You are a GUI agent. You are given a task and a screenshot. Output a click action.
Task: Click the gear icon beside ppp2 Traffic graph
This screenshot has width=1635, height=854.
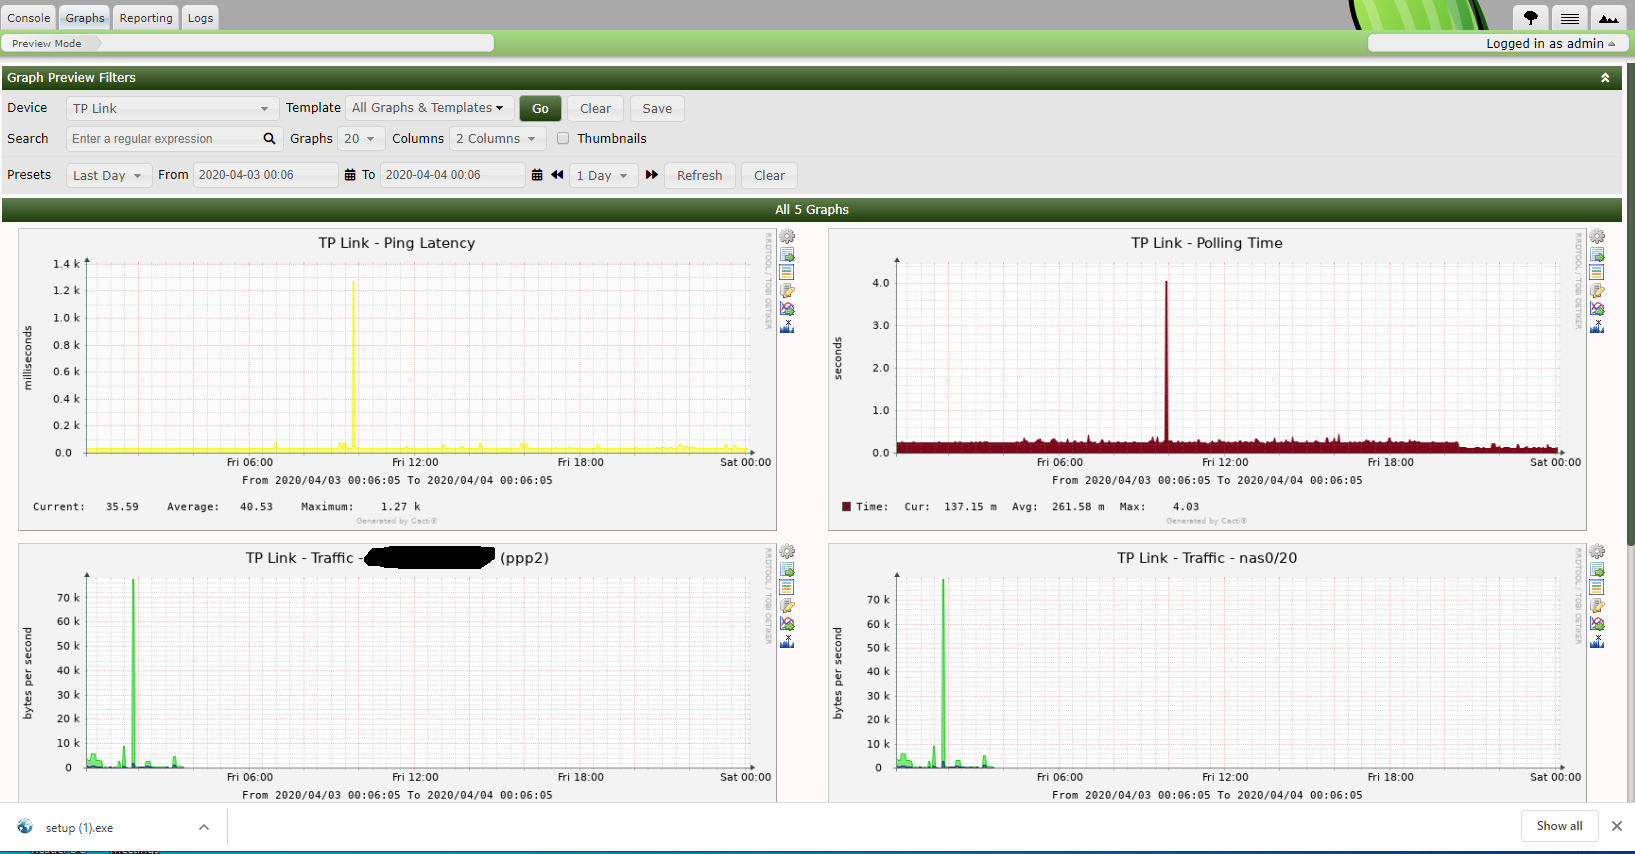tap(787, 552)
